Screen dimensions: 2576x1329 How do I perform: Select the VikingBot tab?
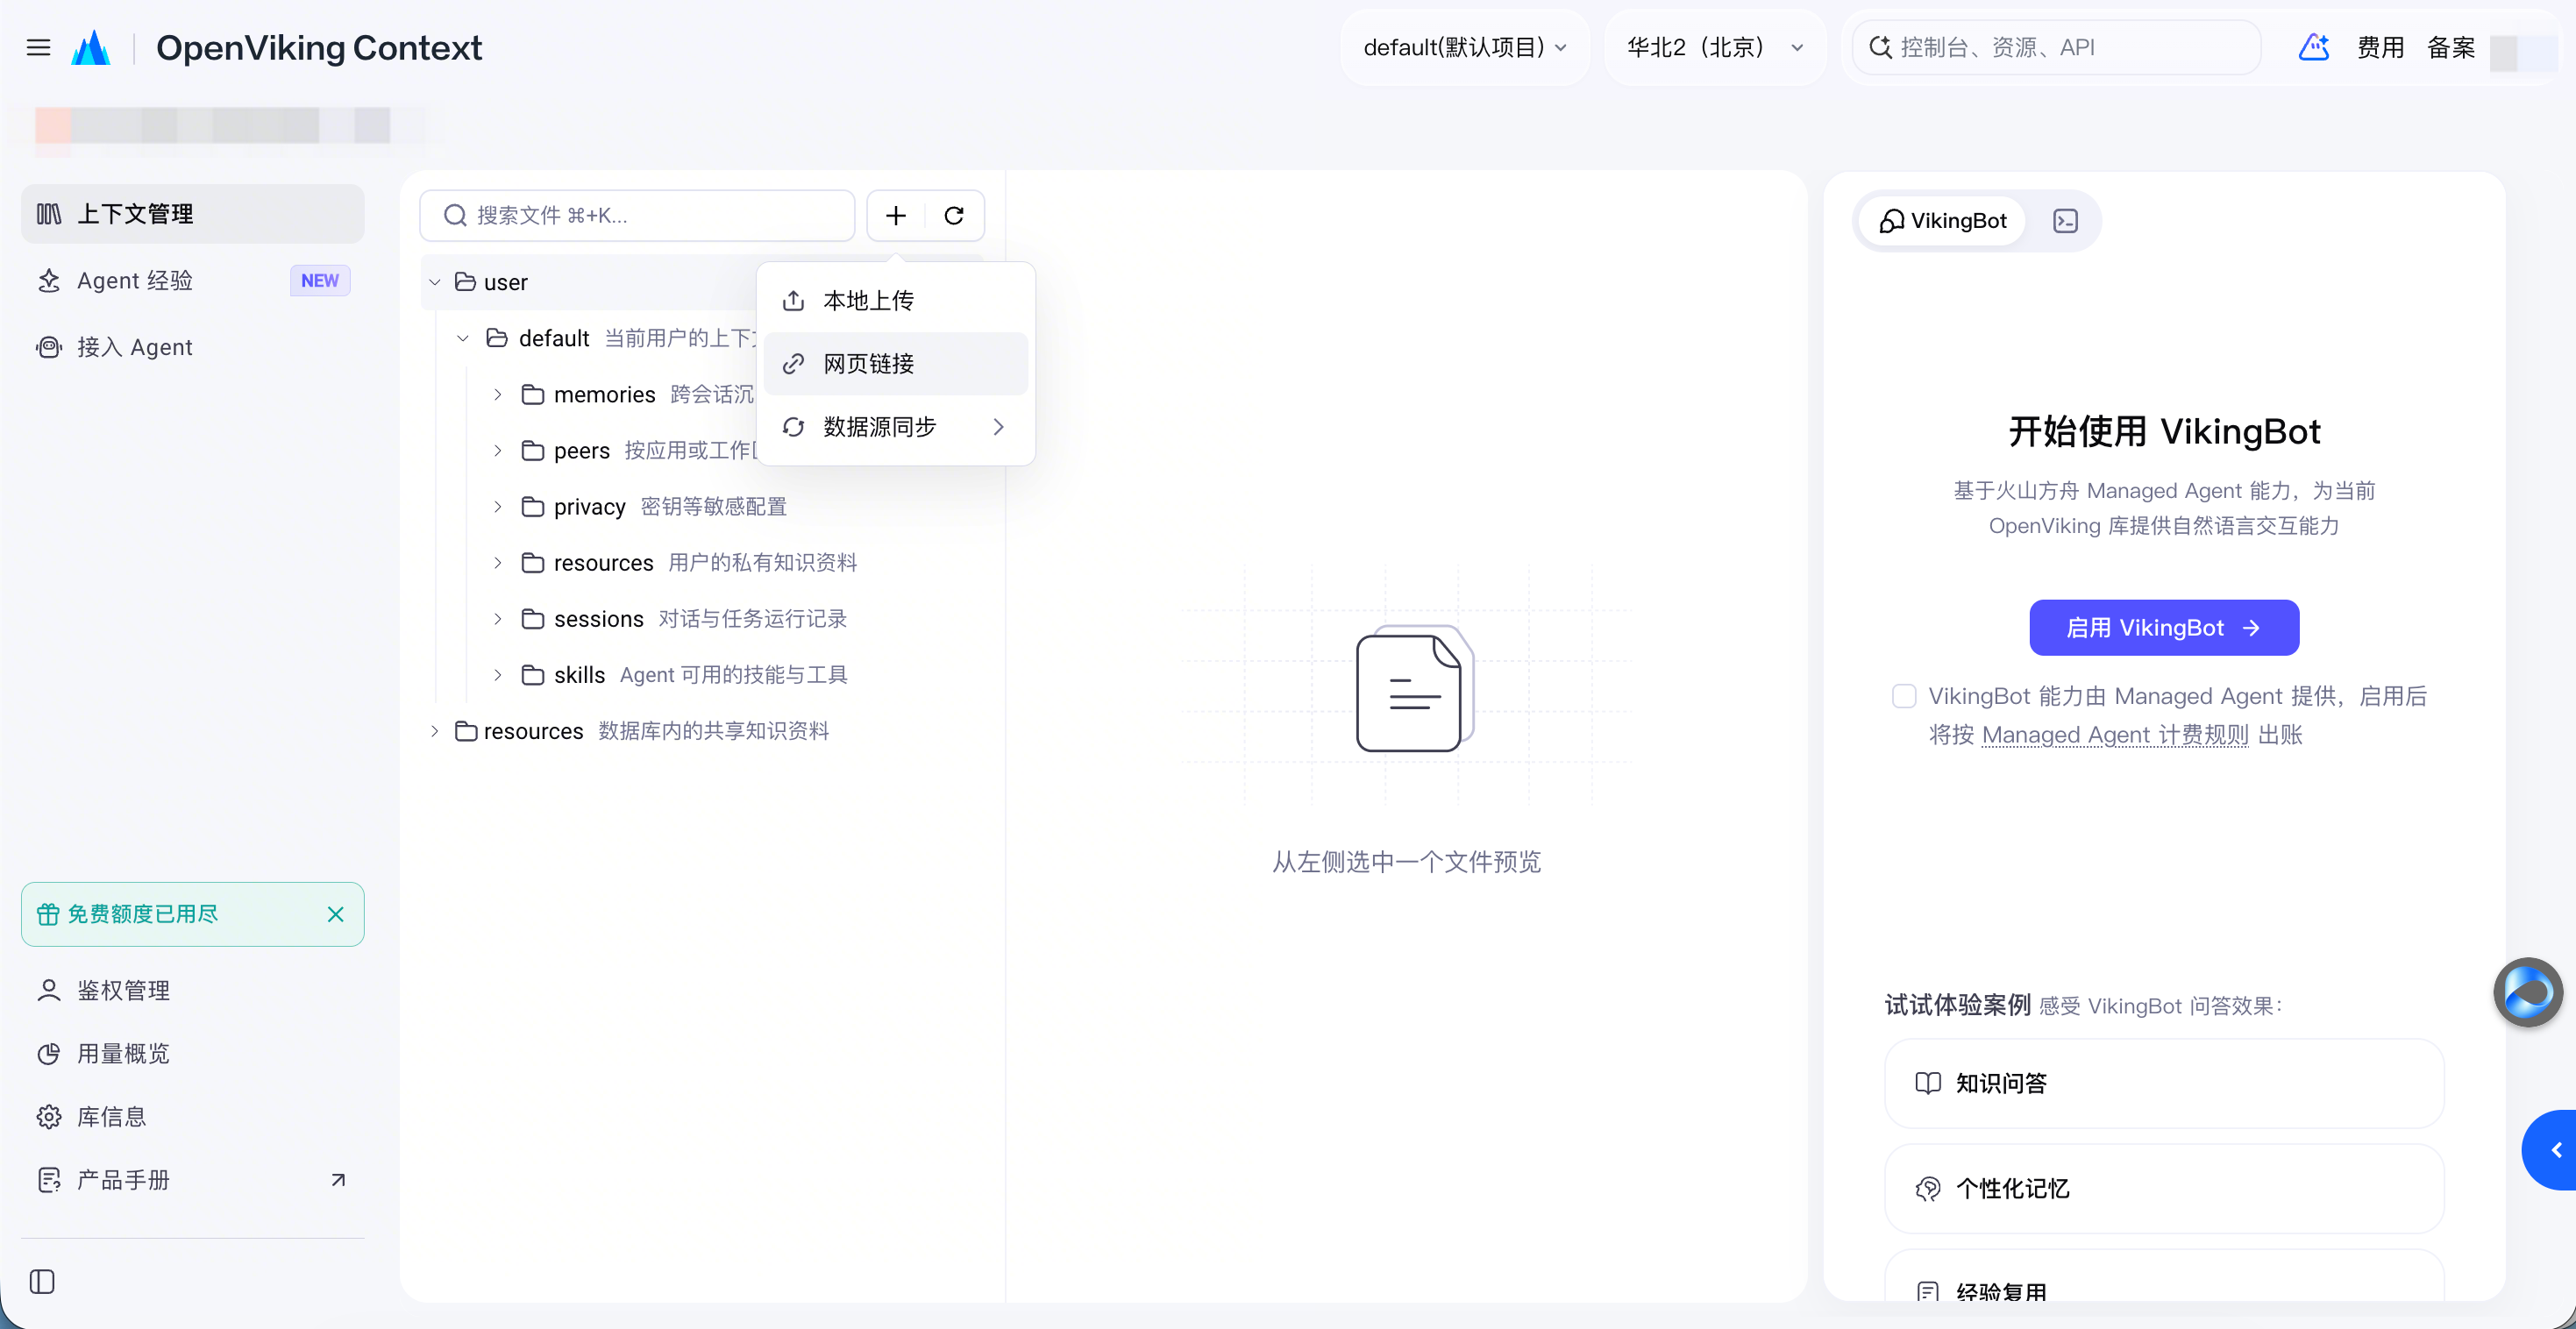pyautogui.click(x=1942, y=221)
